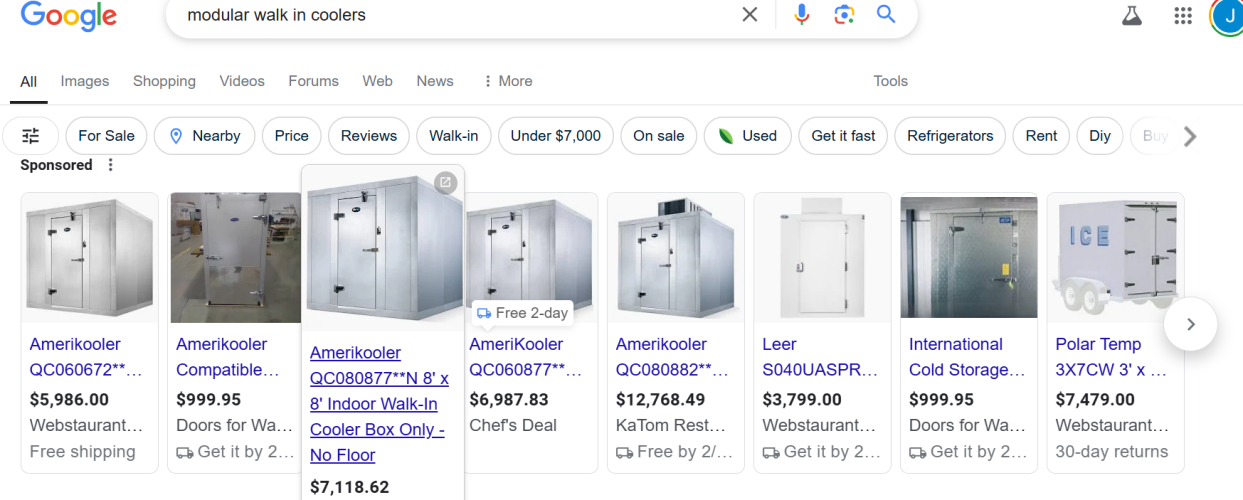1243x500 pixels.
Task: Click the Tools button
Action: pyautogui.click(x=890, y=81)
